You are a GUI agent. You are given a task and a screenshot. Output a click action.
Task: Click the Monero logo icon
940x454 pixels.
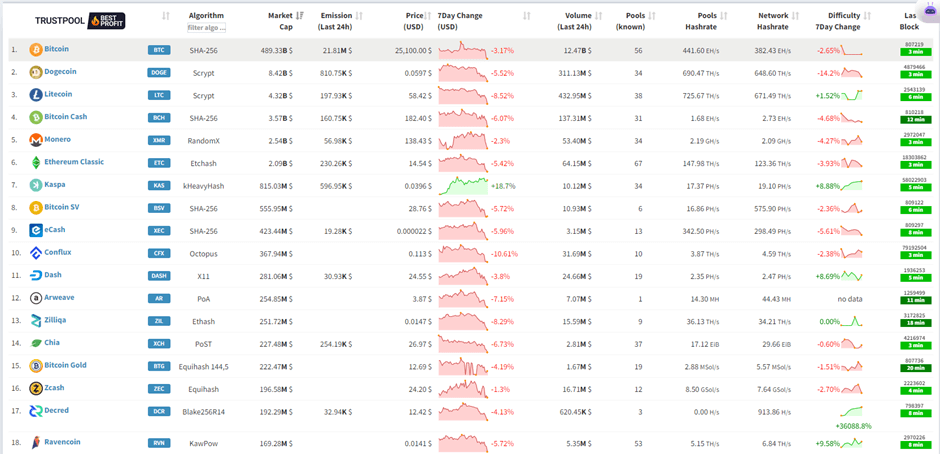[x=36, y=140]
